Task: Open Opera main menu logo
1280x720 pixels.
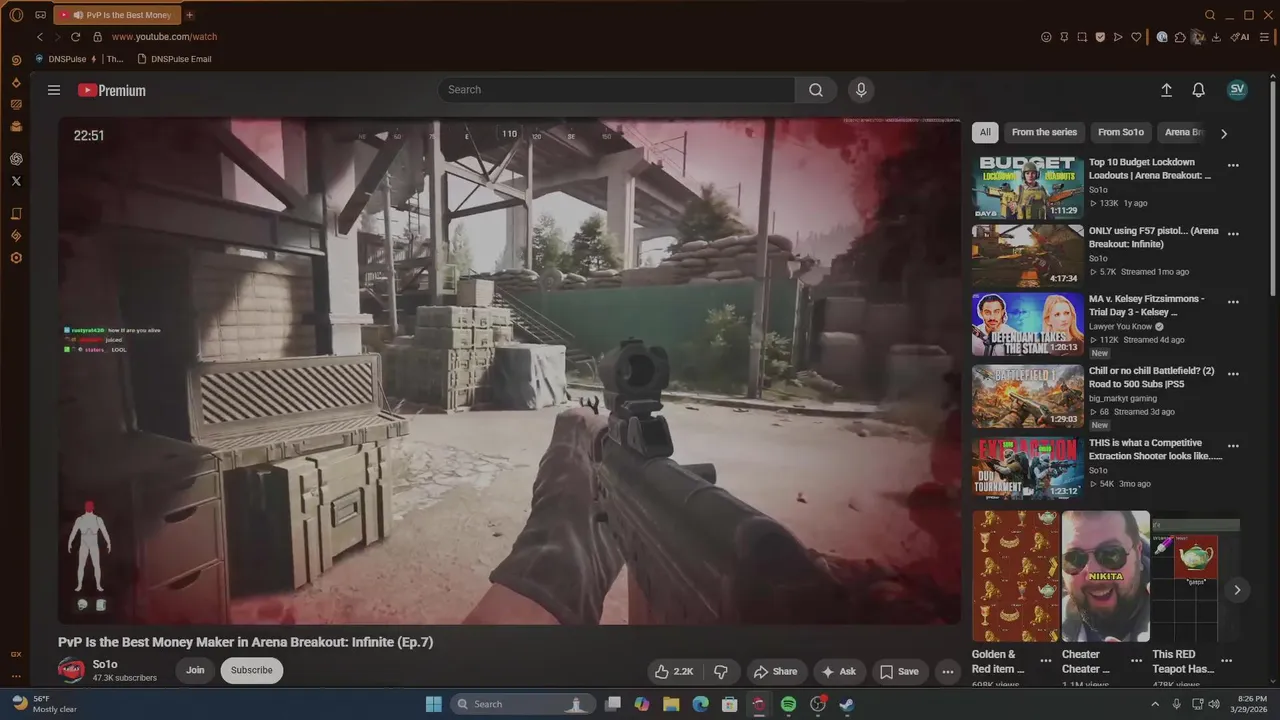Action: (16, 15)
